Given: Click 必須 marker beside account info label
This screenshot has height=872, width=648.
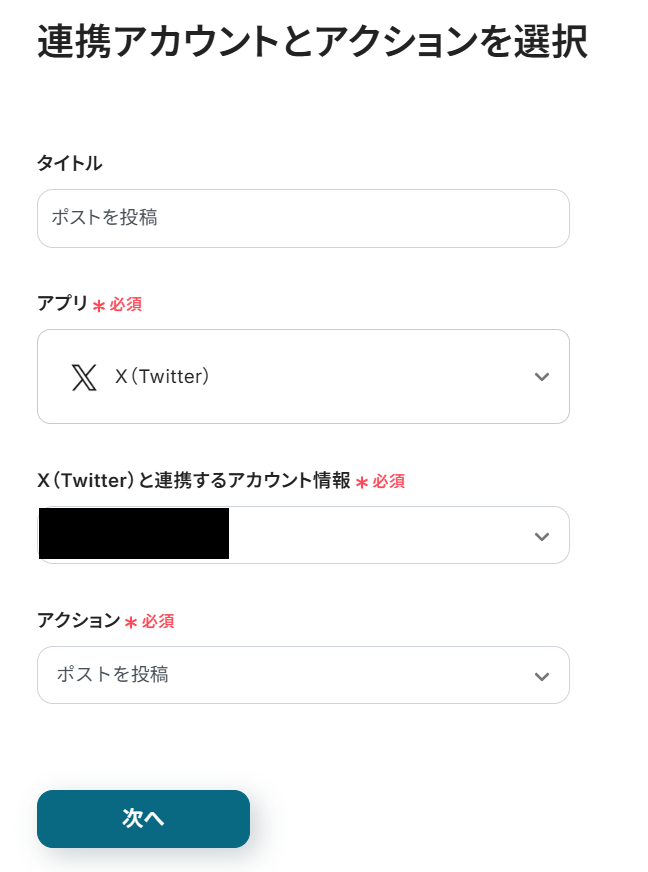Looking at the screenshot, I should click(389, 482).
